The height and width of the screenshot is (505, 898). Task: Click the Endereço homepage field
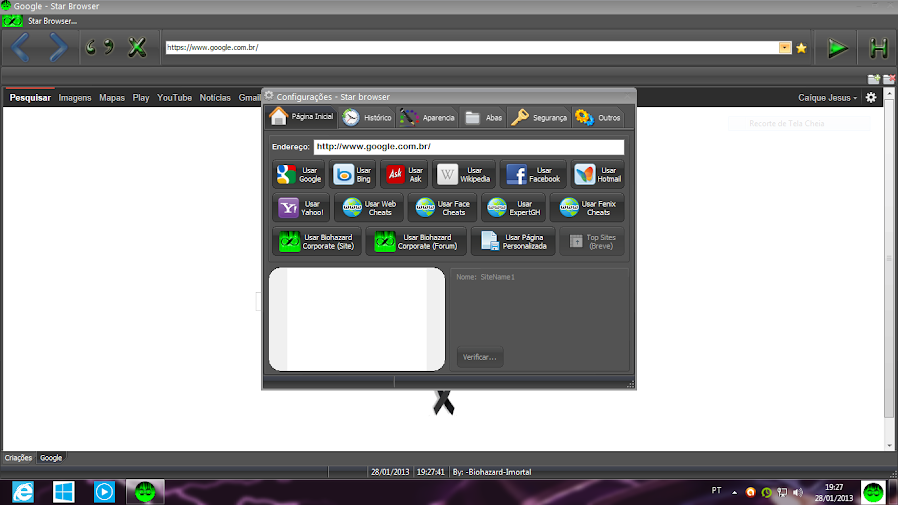point(468,147)
